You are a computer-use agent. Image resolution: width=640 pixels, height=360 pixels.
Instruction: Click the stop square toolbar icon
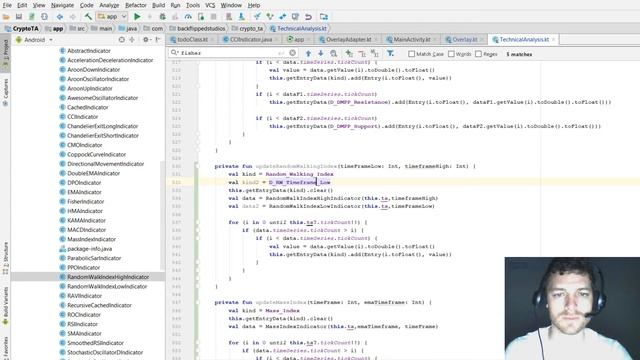213,17
